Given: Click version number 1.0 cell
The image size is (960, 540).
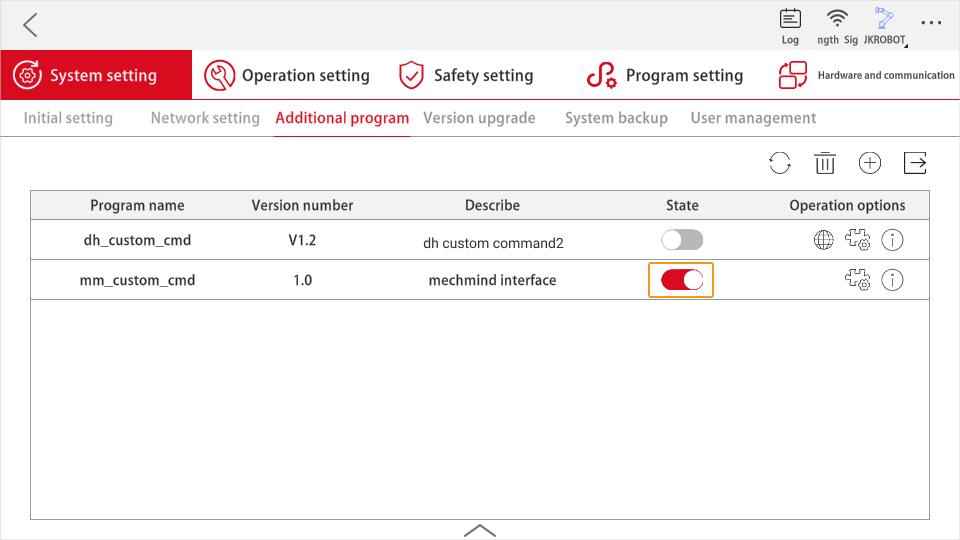Looking at the screenshot, I should point(302,280).
